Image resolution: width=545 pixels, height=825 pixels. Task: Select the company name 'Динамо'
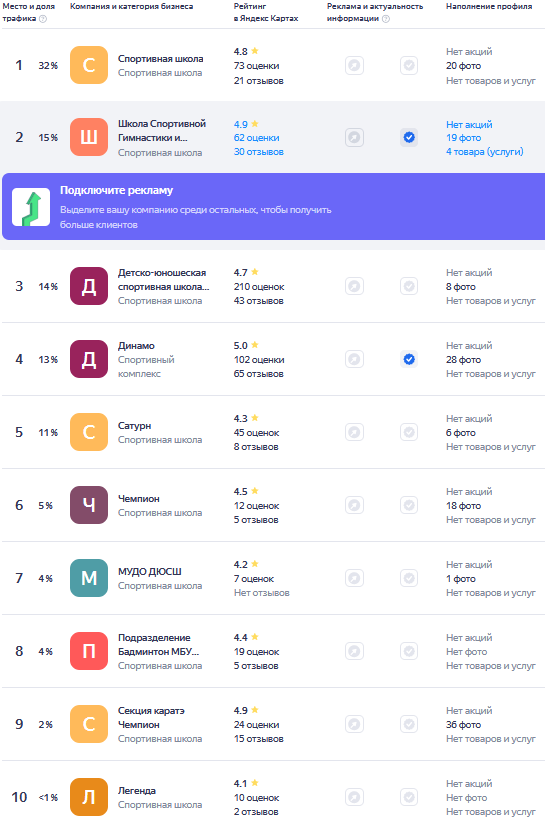point(136,346)
